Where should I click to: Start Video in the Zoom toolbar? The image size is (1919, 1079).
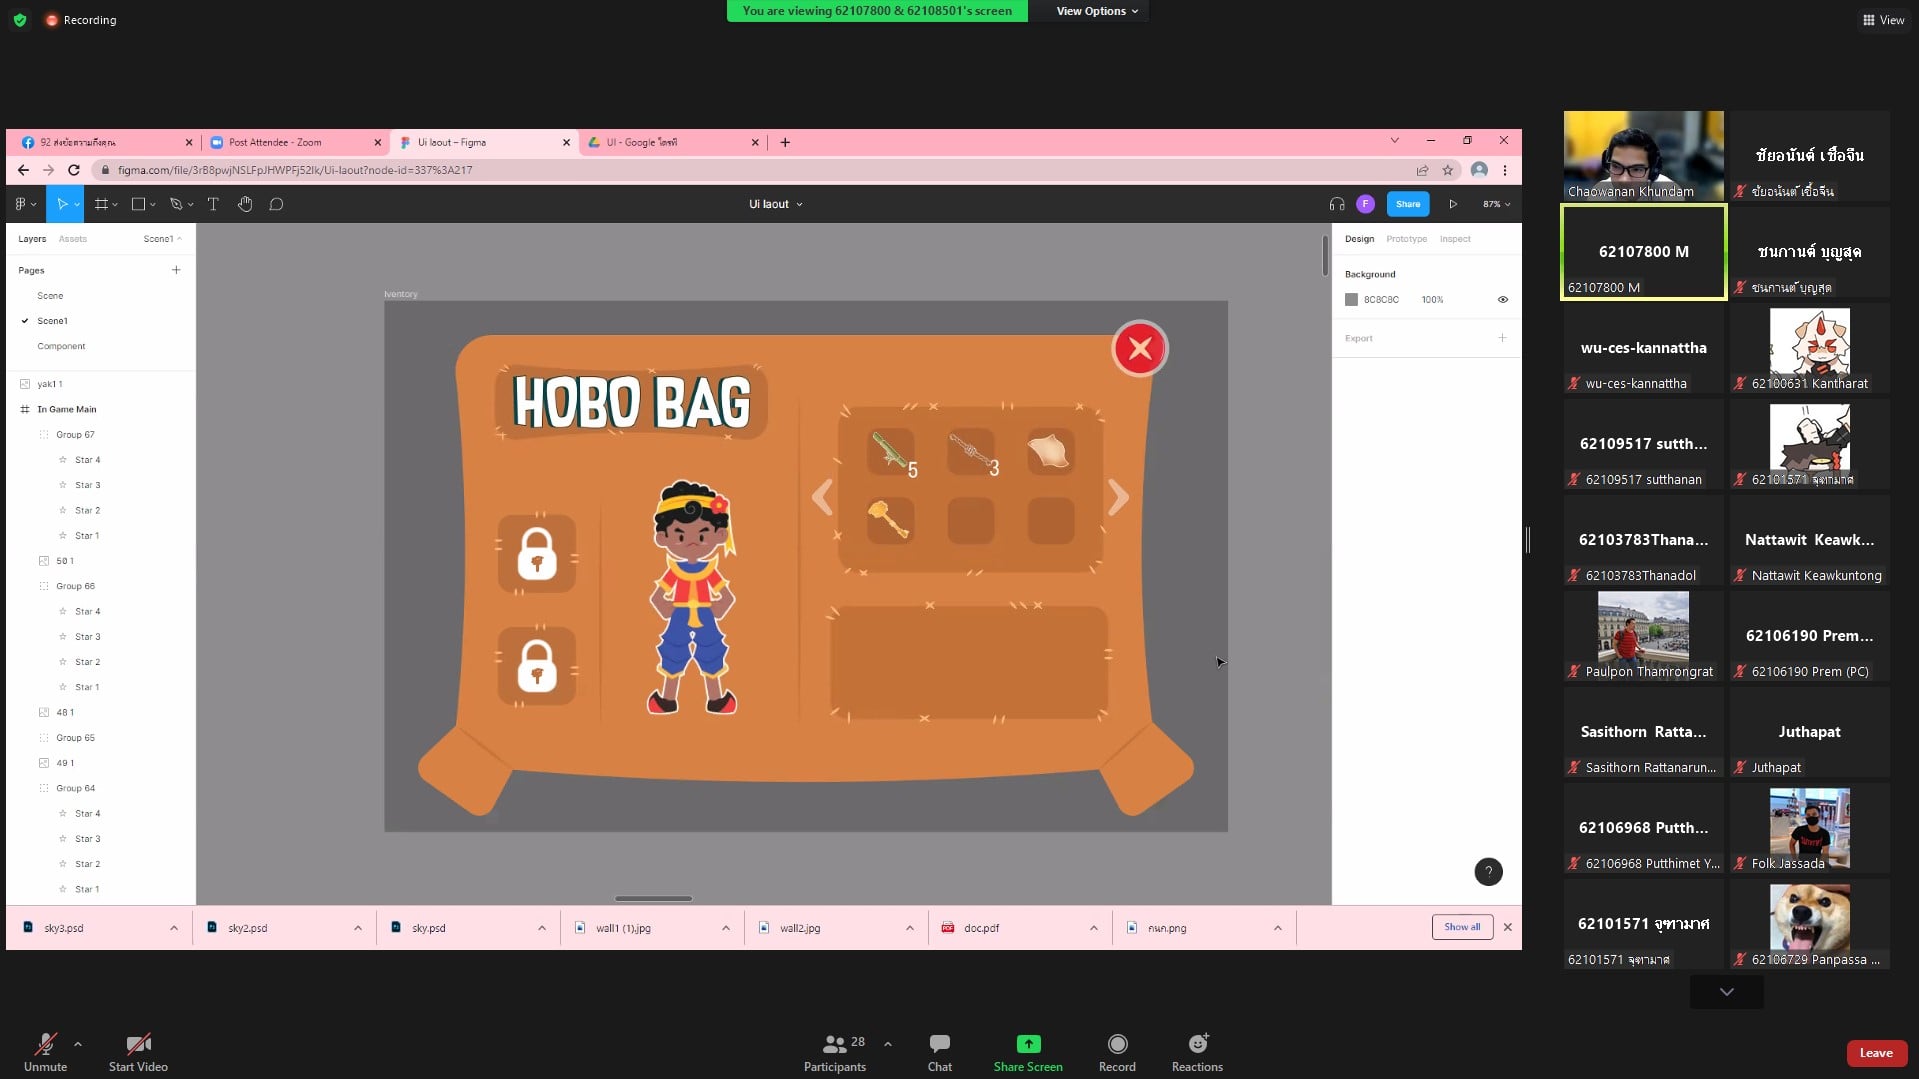click(x=138, y=1052)
